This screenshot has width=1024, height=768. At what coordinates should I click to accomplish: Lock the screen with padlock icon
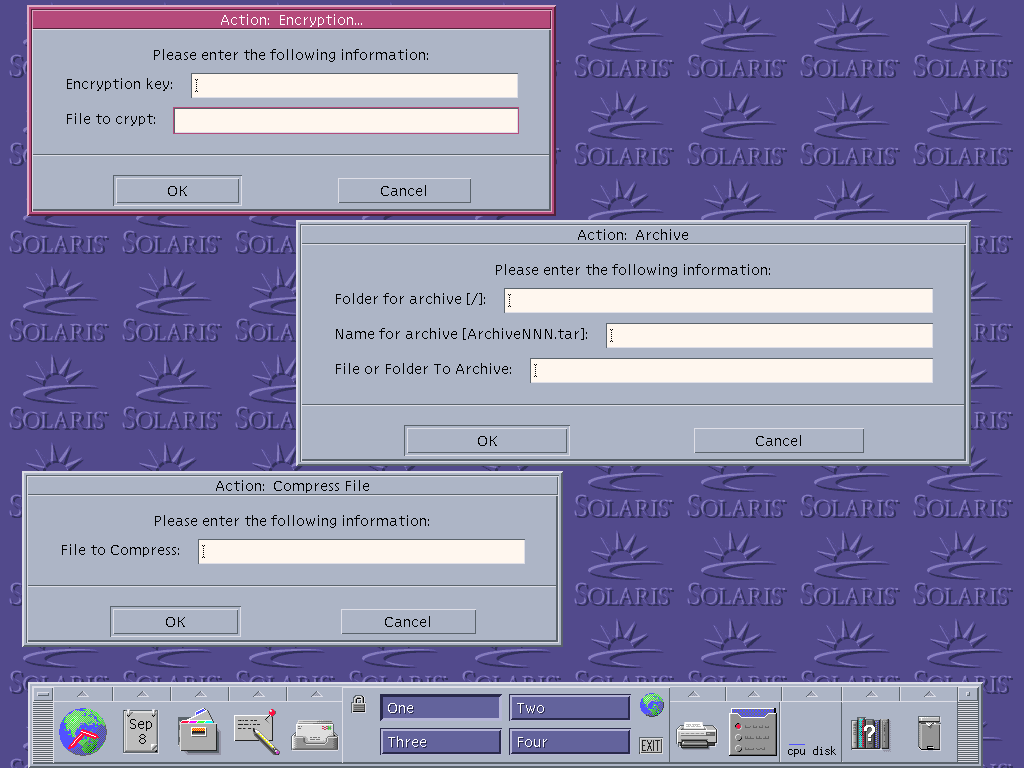point(358,704)
